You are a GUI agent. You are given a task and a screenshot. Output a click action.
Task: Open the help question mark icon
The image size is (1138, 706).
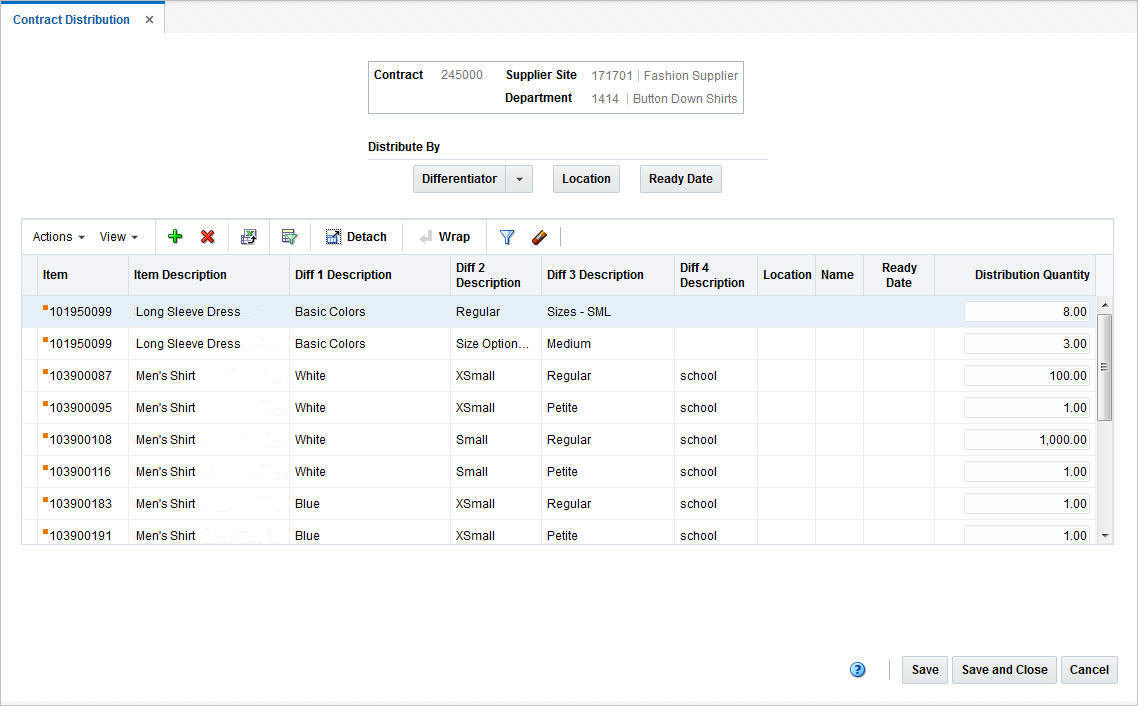[x=857, y=669]
